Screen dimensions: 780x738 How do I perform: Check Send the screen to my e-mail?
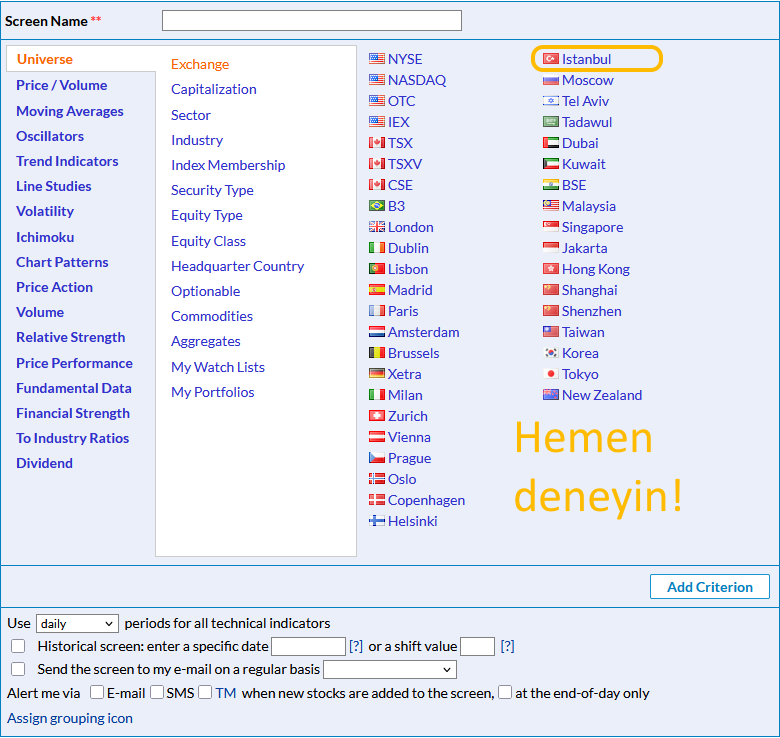(x=18, y=669)
